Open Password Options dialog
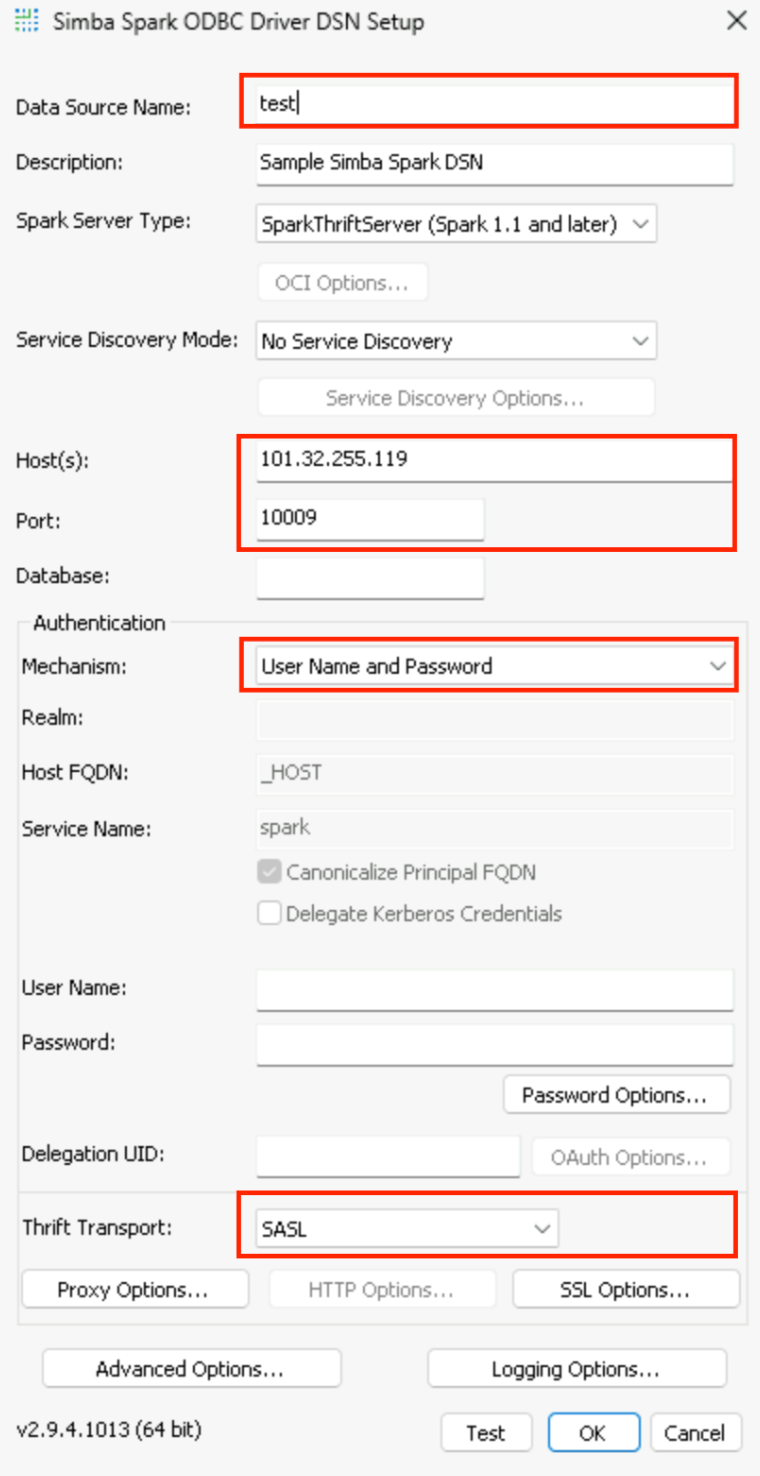Viewport: 760px width, 1476px height. click(616, 1095)
